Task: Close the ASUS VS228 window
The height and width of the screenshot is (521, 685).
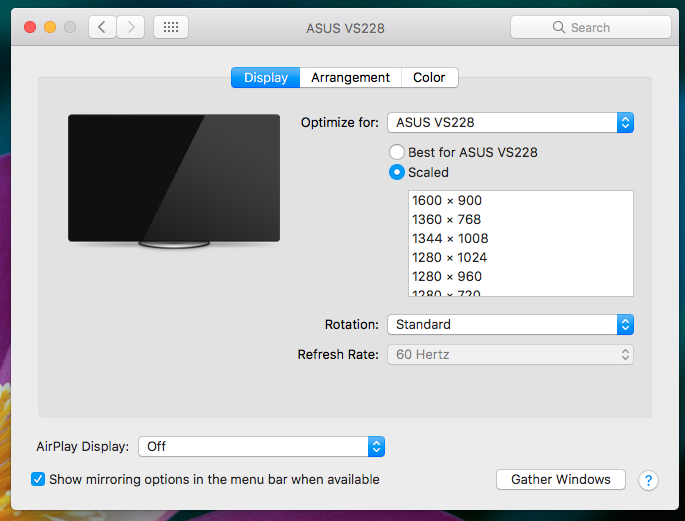Action: pos(30,28)
